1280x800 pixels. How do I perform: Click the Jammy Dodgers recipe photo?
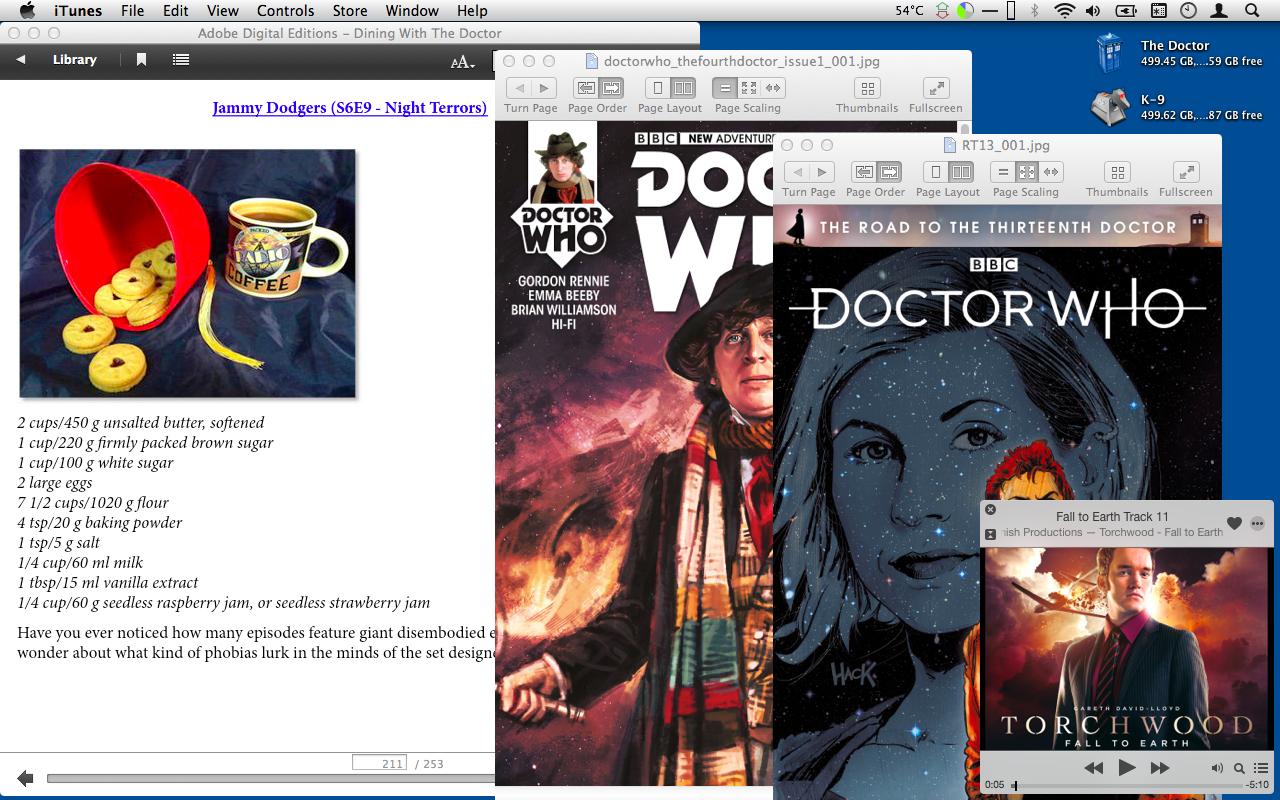click(188, 273)
